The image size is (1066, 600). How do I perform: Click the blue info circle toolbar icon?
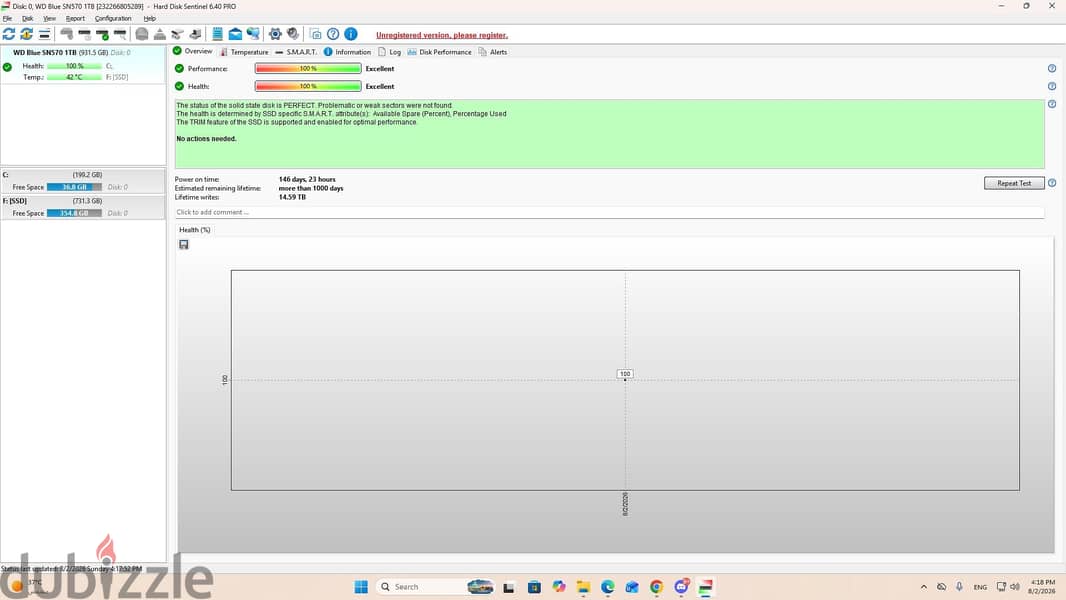click(x=351, y=34)
